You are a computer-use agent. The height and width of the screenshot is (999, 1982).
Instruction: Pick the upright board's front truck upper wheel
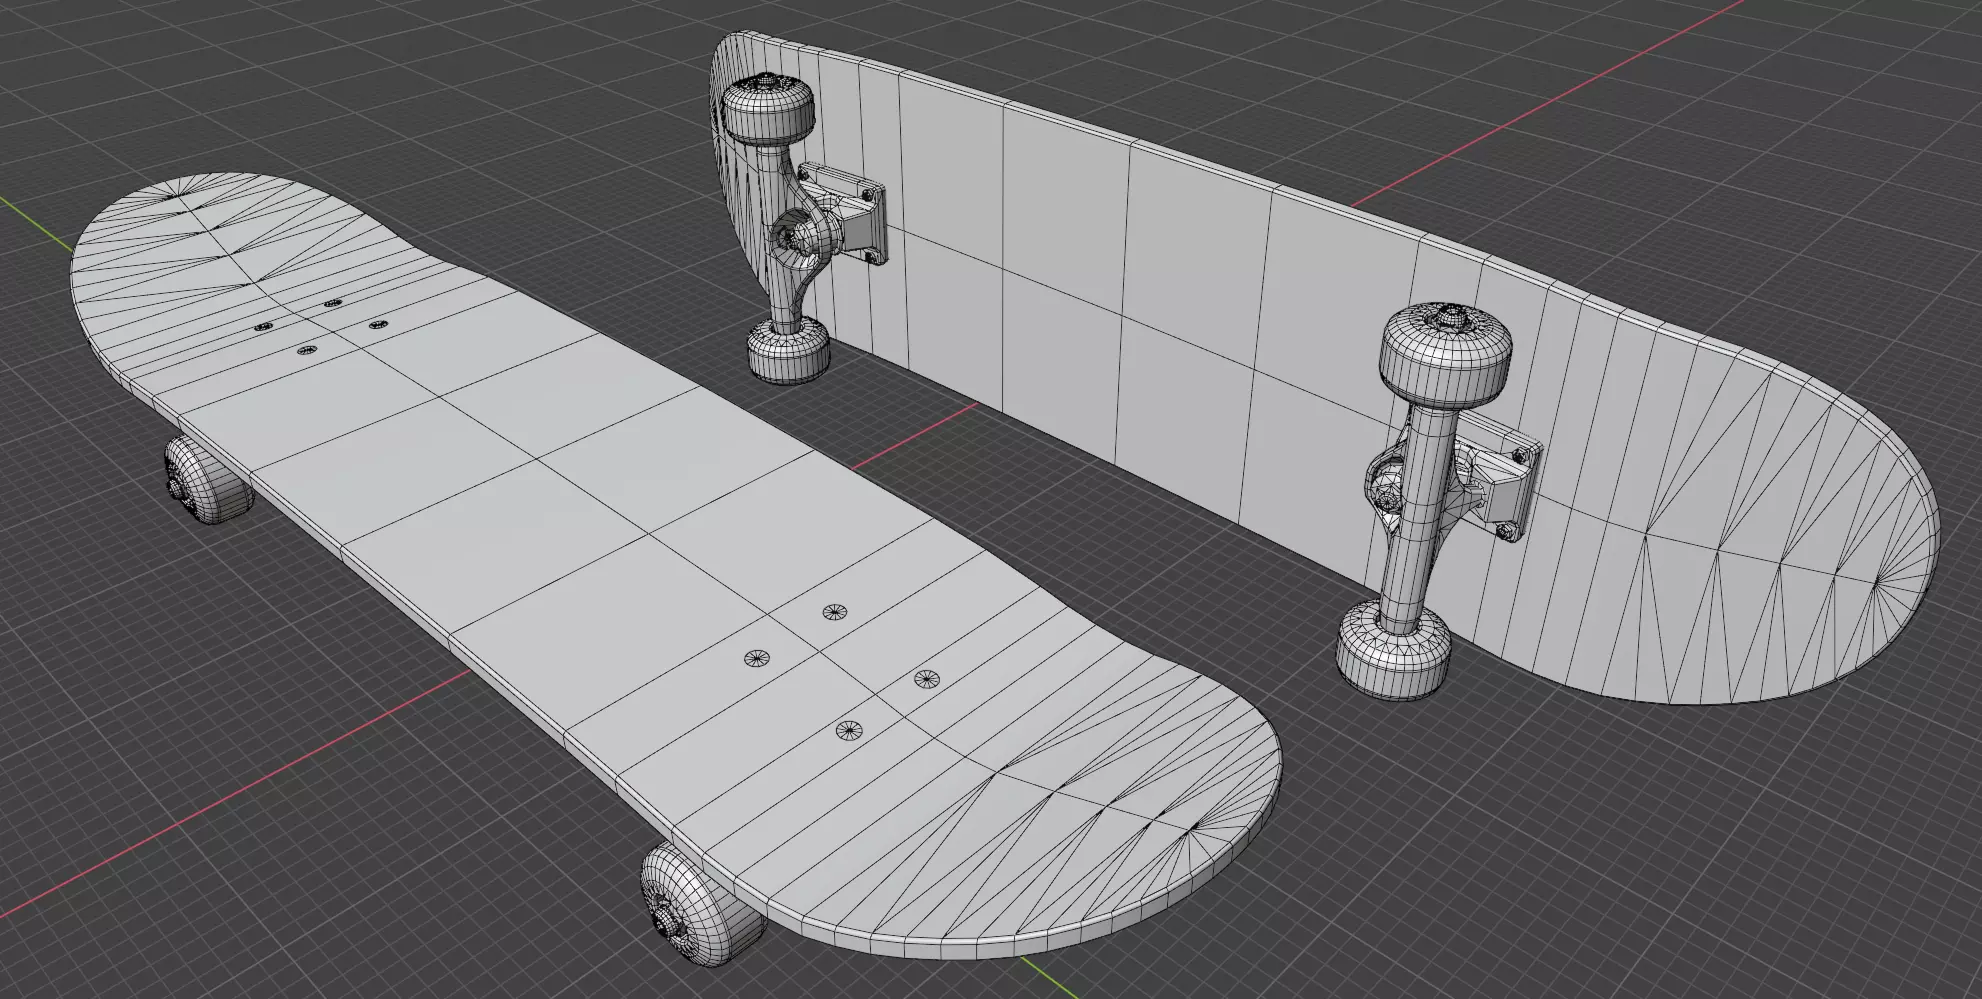point(1444,355)
